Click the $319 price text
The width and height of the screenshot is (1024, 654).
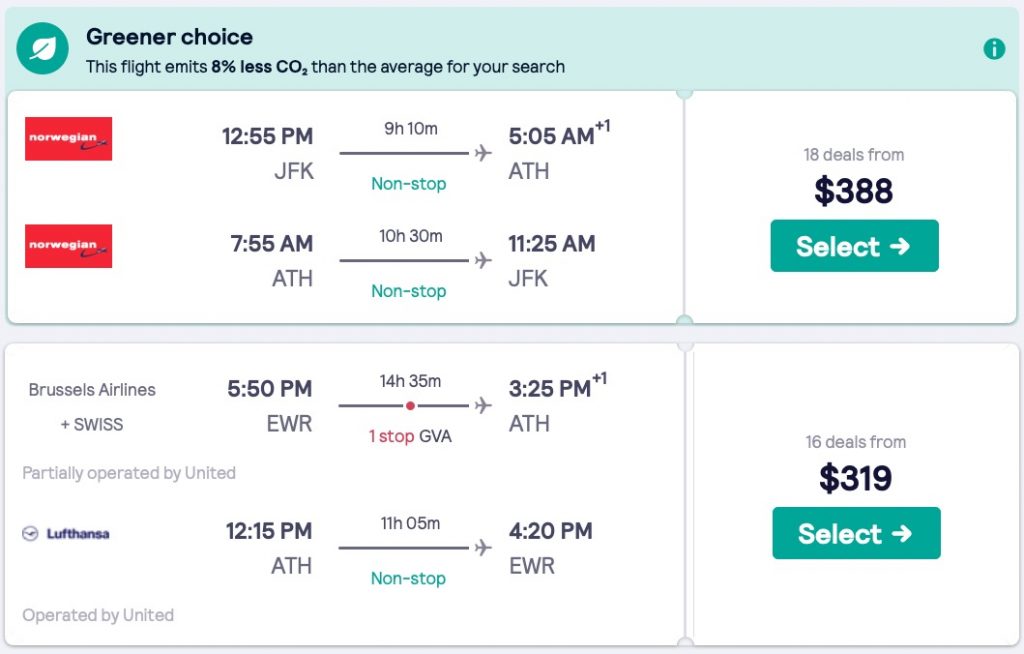tap(855, 478)
